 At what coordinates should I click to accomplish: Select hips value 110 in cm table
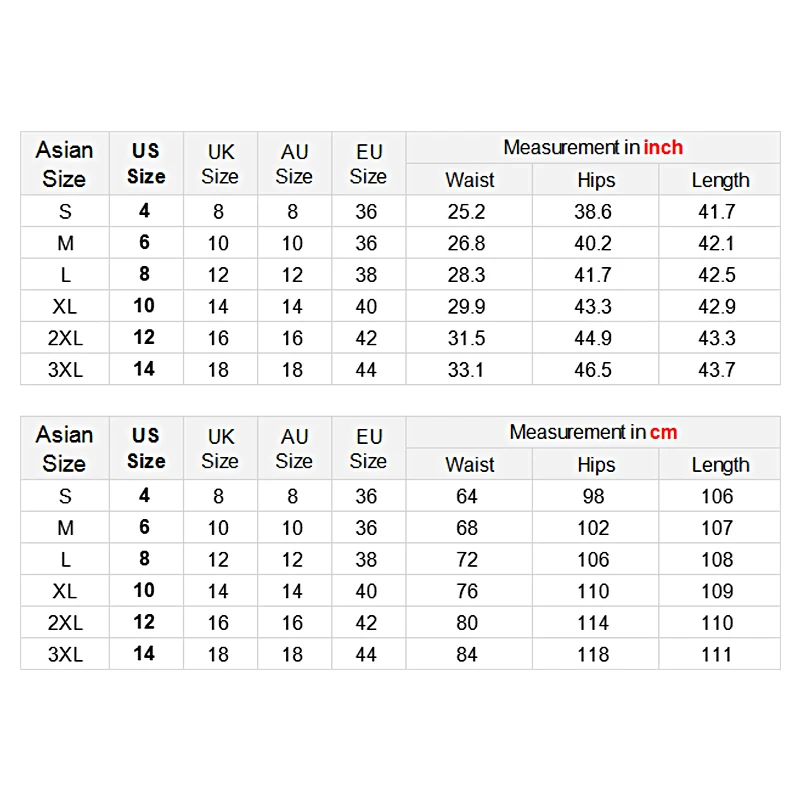click(593, 591)
